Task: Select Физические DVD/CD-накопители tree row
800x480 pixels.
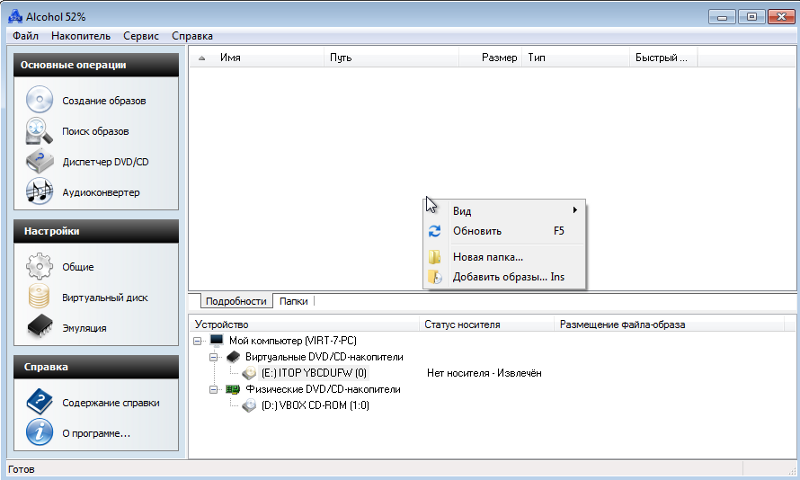Action: (322, 389)
